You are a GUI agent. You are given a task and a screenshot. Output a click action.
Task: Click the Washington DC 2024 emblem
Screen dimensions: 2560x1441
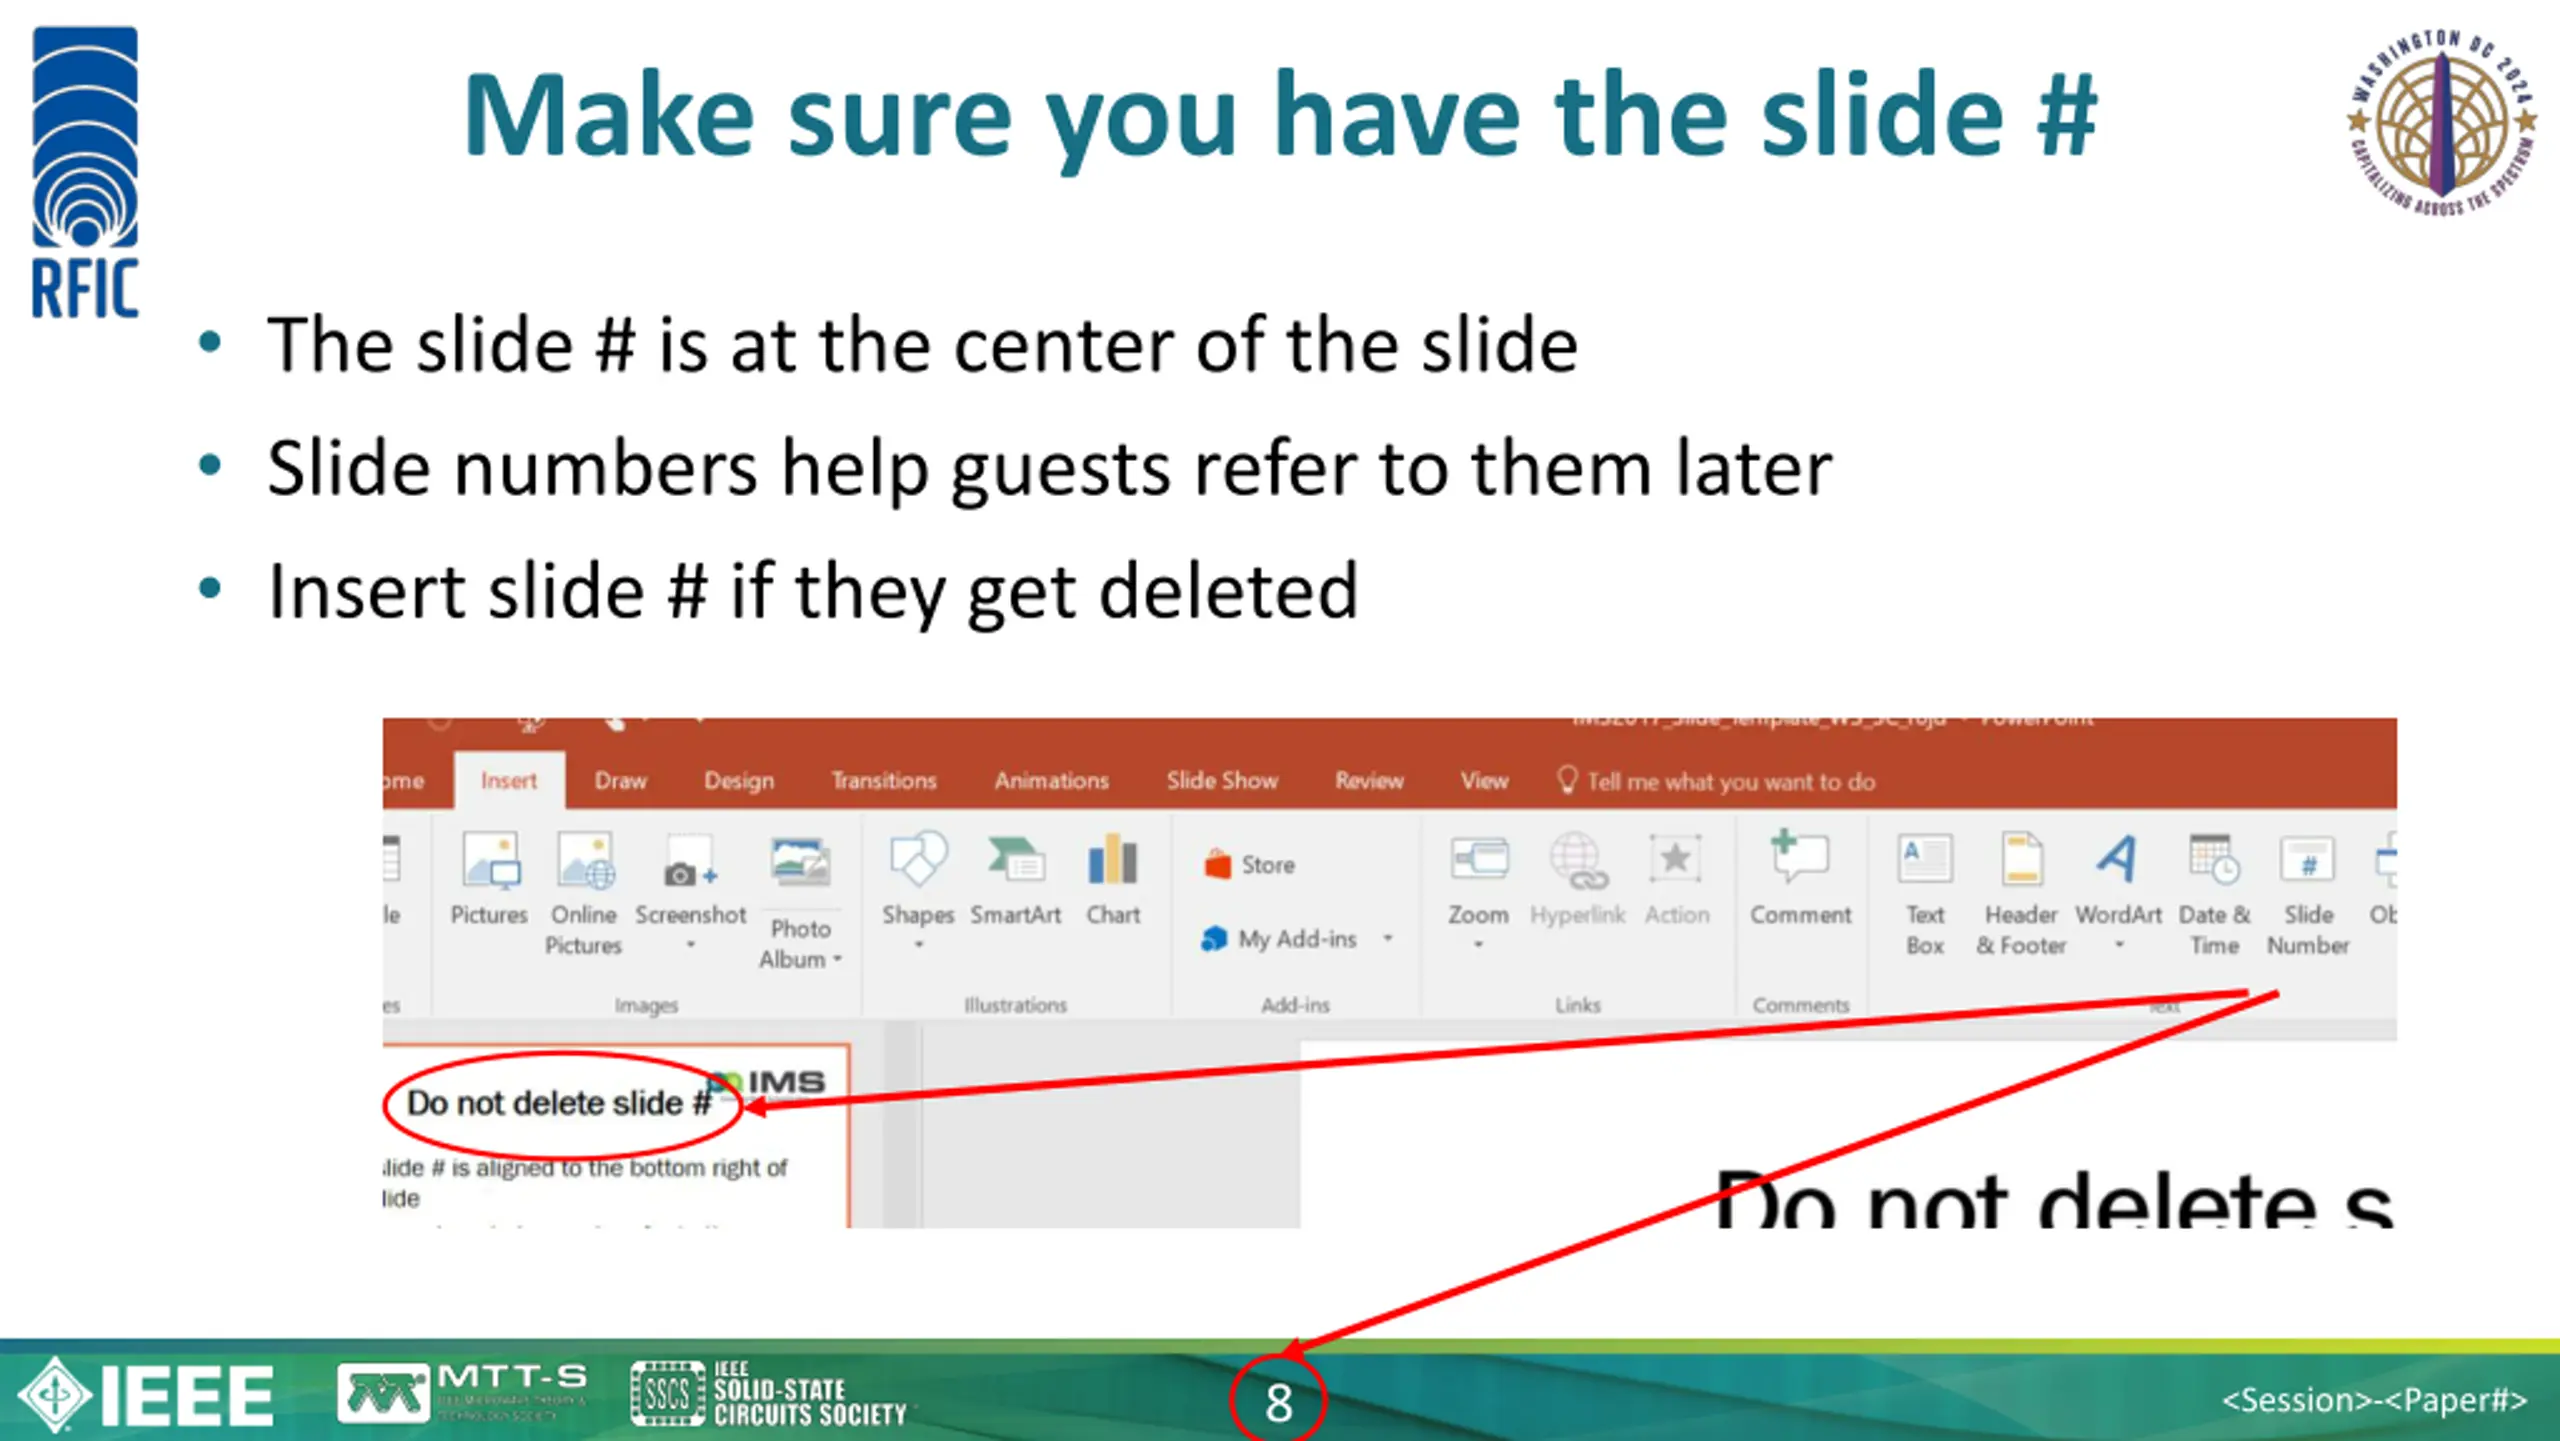2441,123
